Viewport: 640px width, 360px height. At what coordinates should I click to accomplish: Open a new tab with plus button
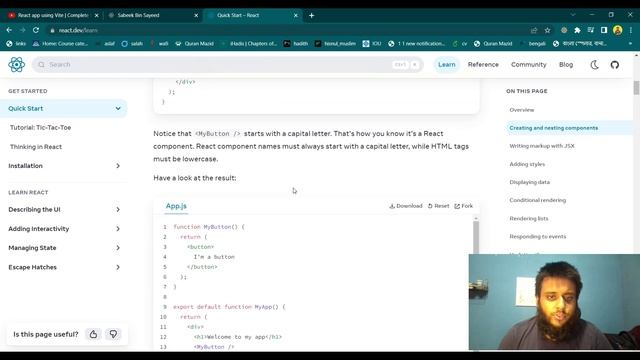tap(311, 15)
